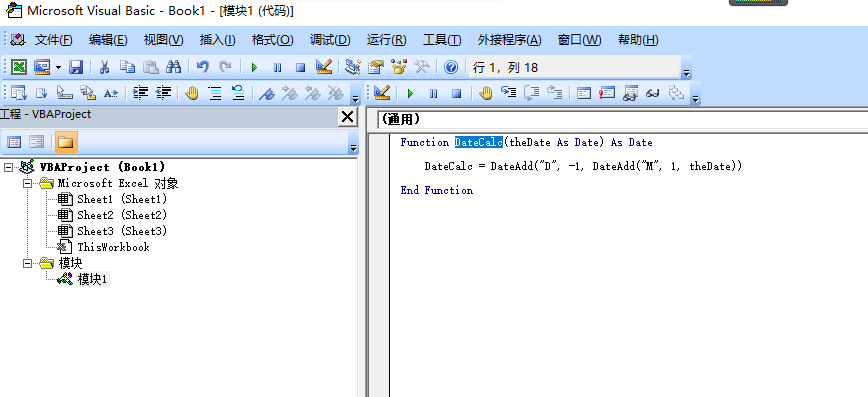Toggle Design Mode icon in Standard toolbar
This screenshot has height=397, width=868.
coord(324,67)
